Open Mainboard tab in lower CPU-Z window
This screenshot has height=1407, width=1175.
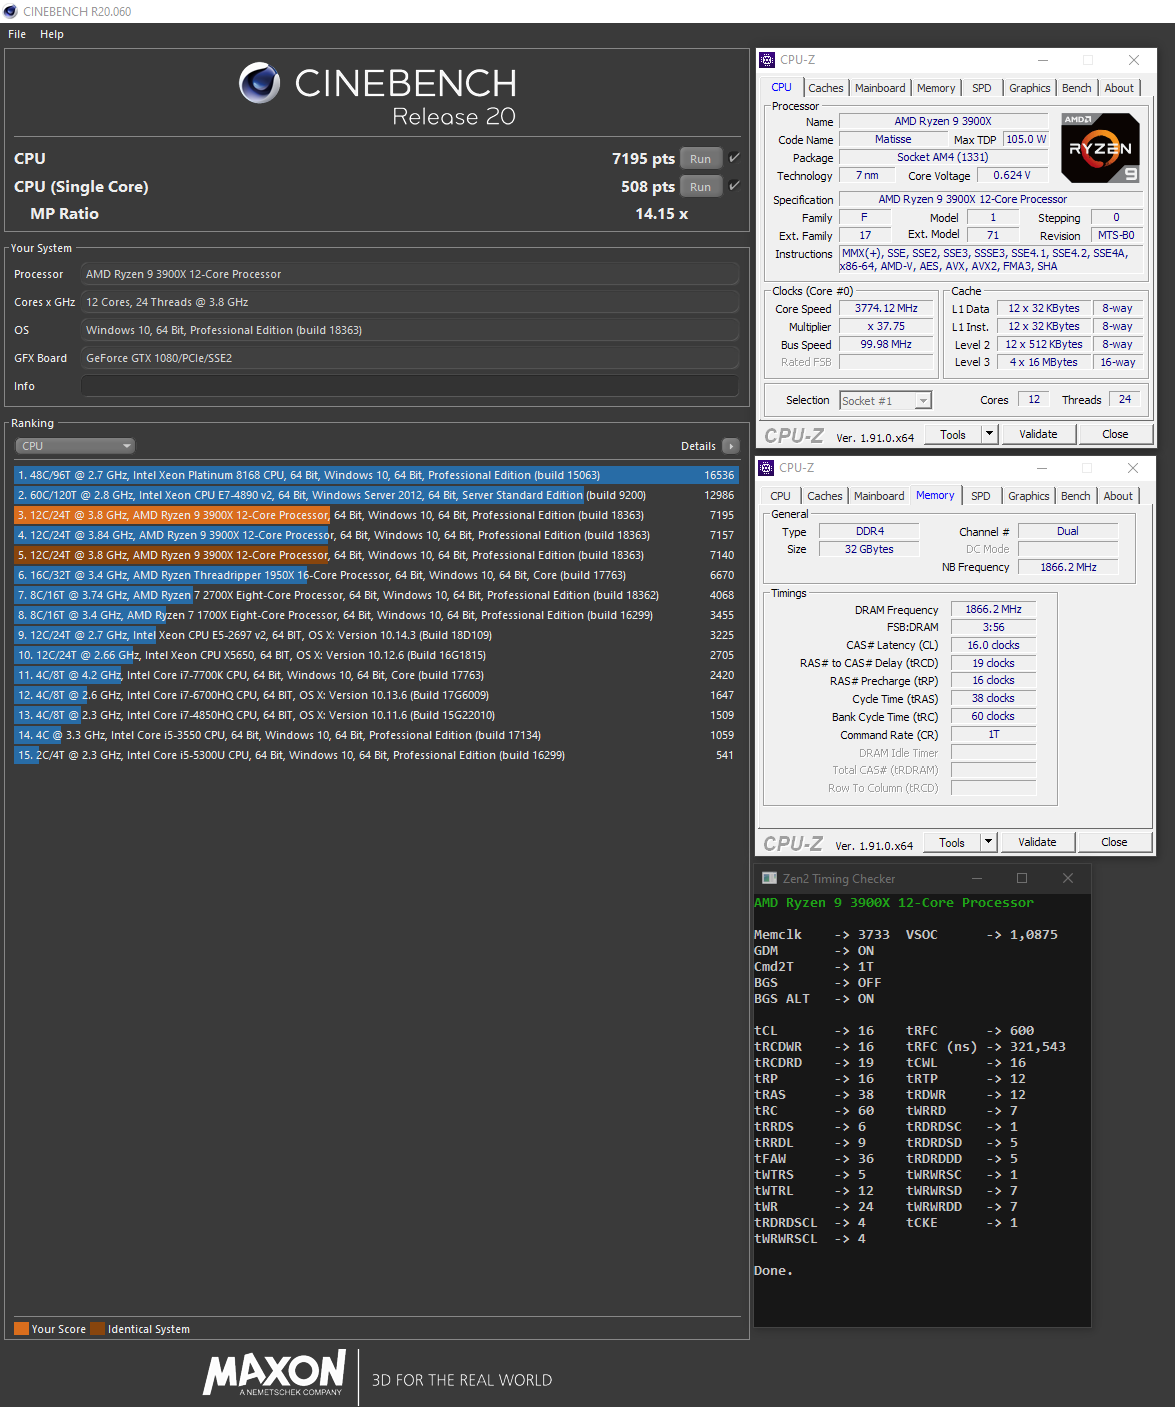point(879,496)
